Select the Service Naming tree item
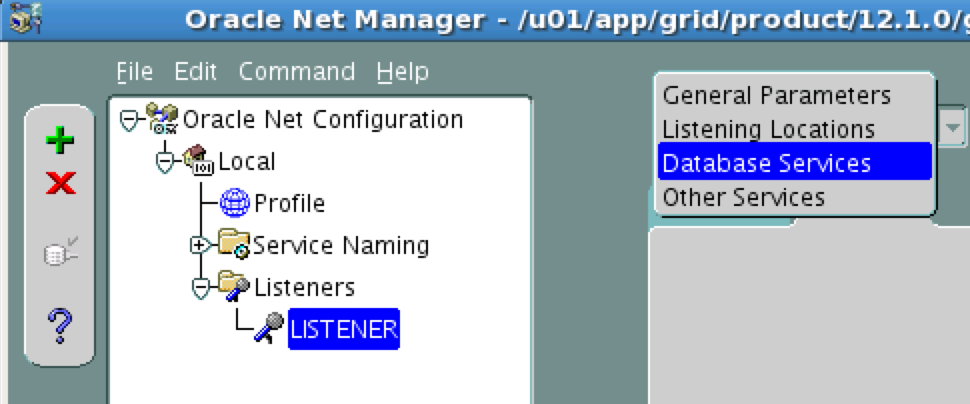 [x=341, y=246]
